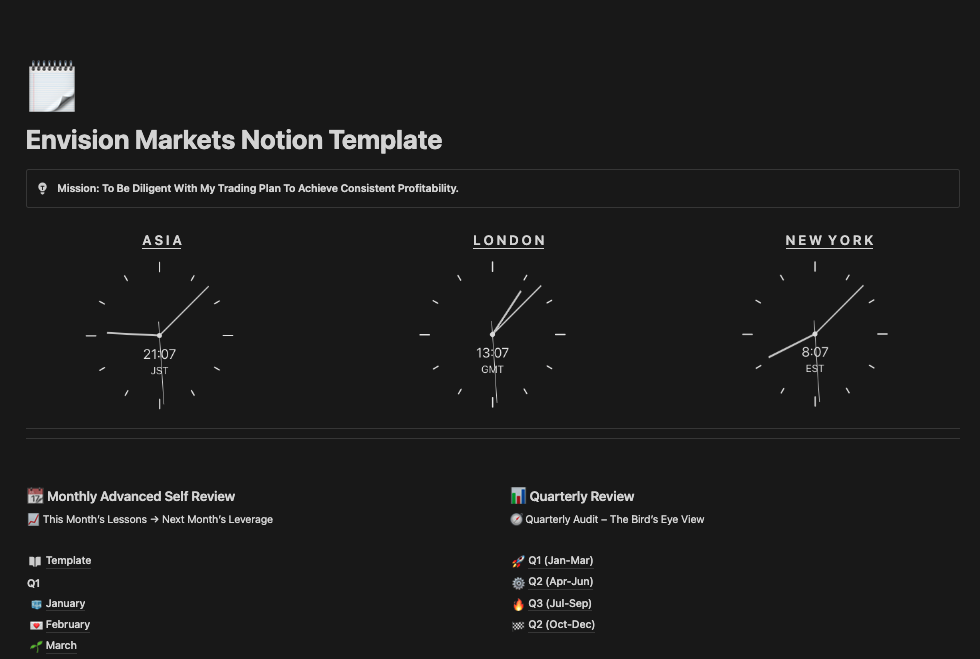Click the lightbulb icon in Mission callout

point(42,188)
